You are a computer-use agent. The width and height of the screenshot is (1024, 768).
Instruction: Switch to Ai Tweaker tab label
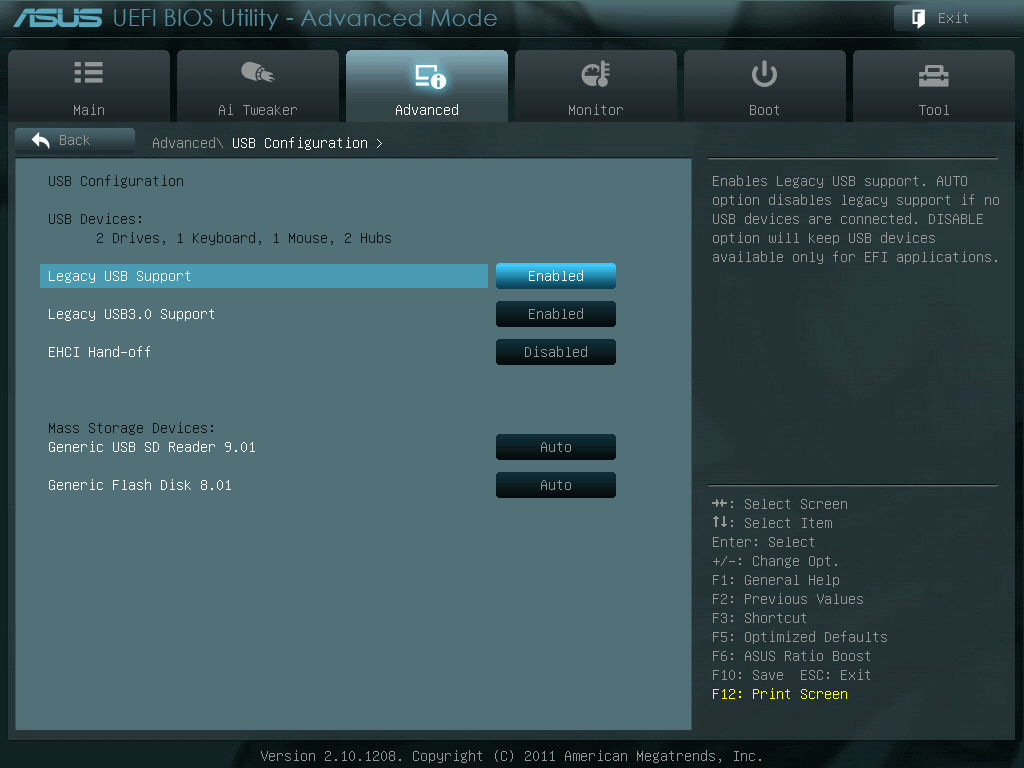pos(258,110)
